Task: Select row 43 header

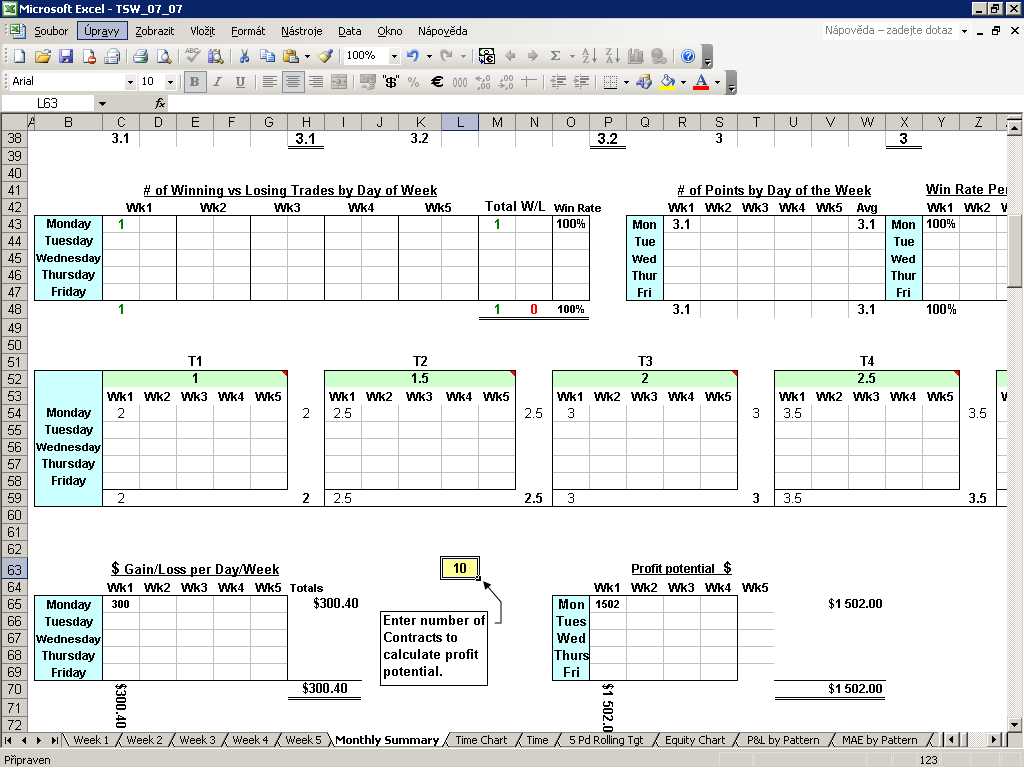Action: [14, 224]
